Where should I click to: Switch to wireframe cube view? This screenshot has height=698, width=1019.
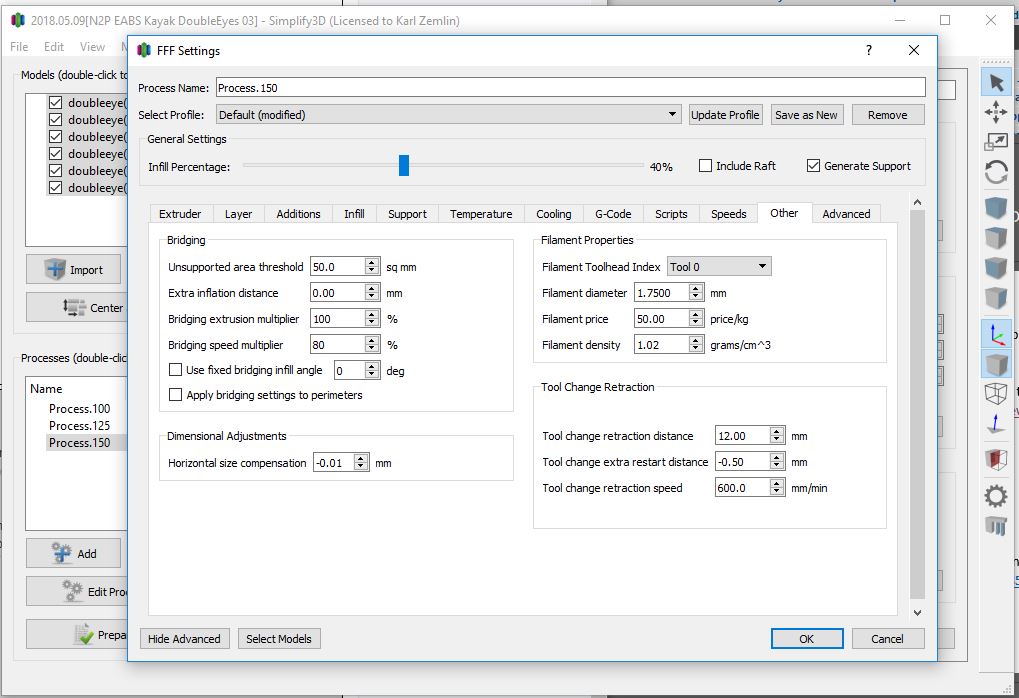tap(996, 392)
